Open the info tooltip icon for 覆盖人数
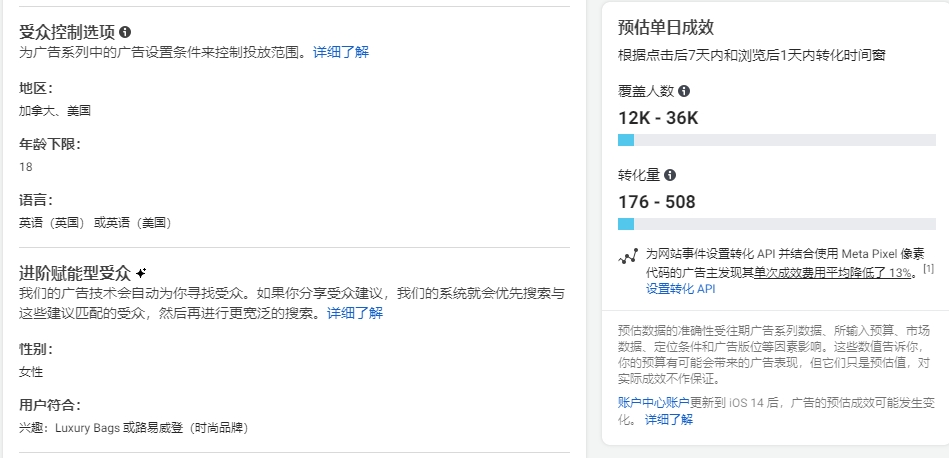The width and height of the screenshot is (949, 458). coord(685,91)
